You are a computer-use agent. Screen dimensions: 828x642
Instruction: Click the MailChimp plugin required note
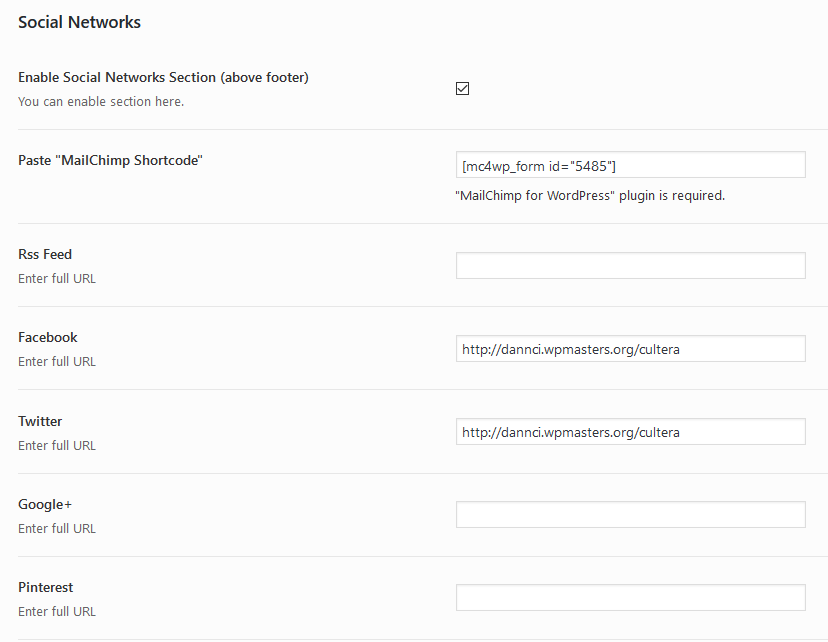click(590, 195)
